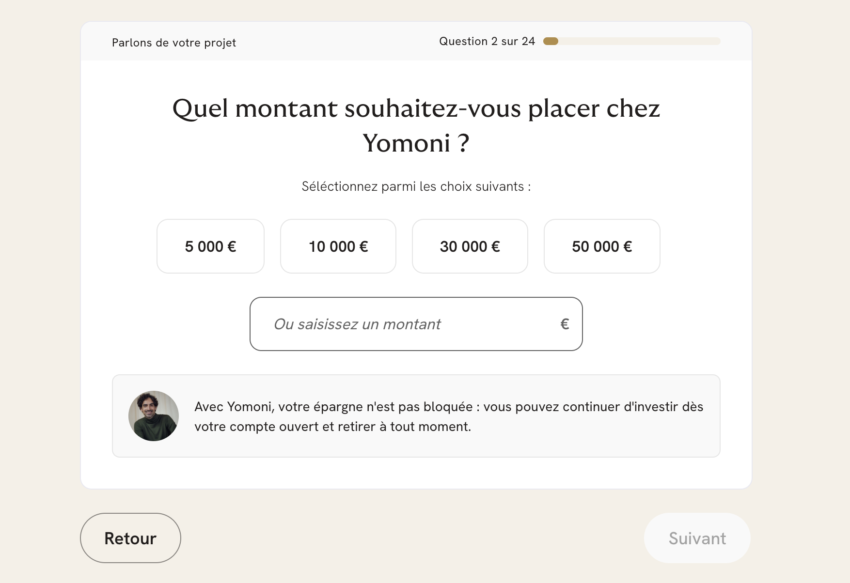Click the € currency symbol in the input
This screenshot has height=583, width=850.
[x=562, y=324]
